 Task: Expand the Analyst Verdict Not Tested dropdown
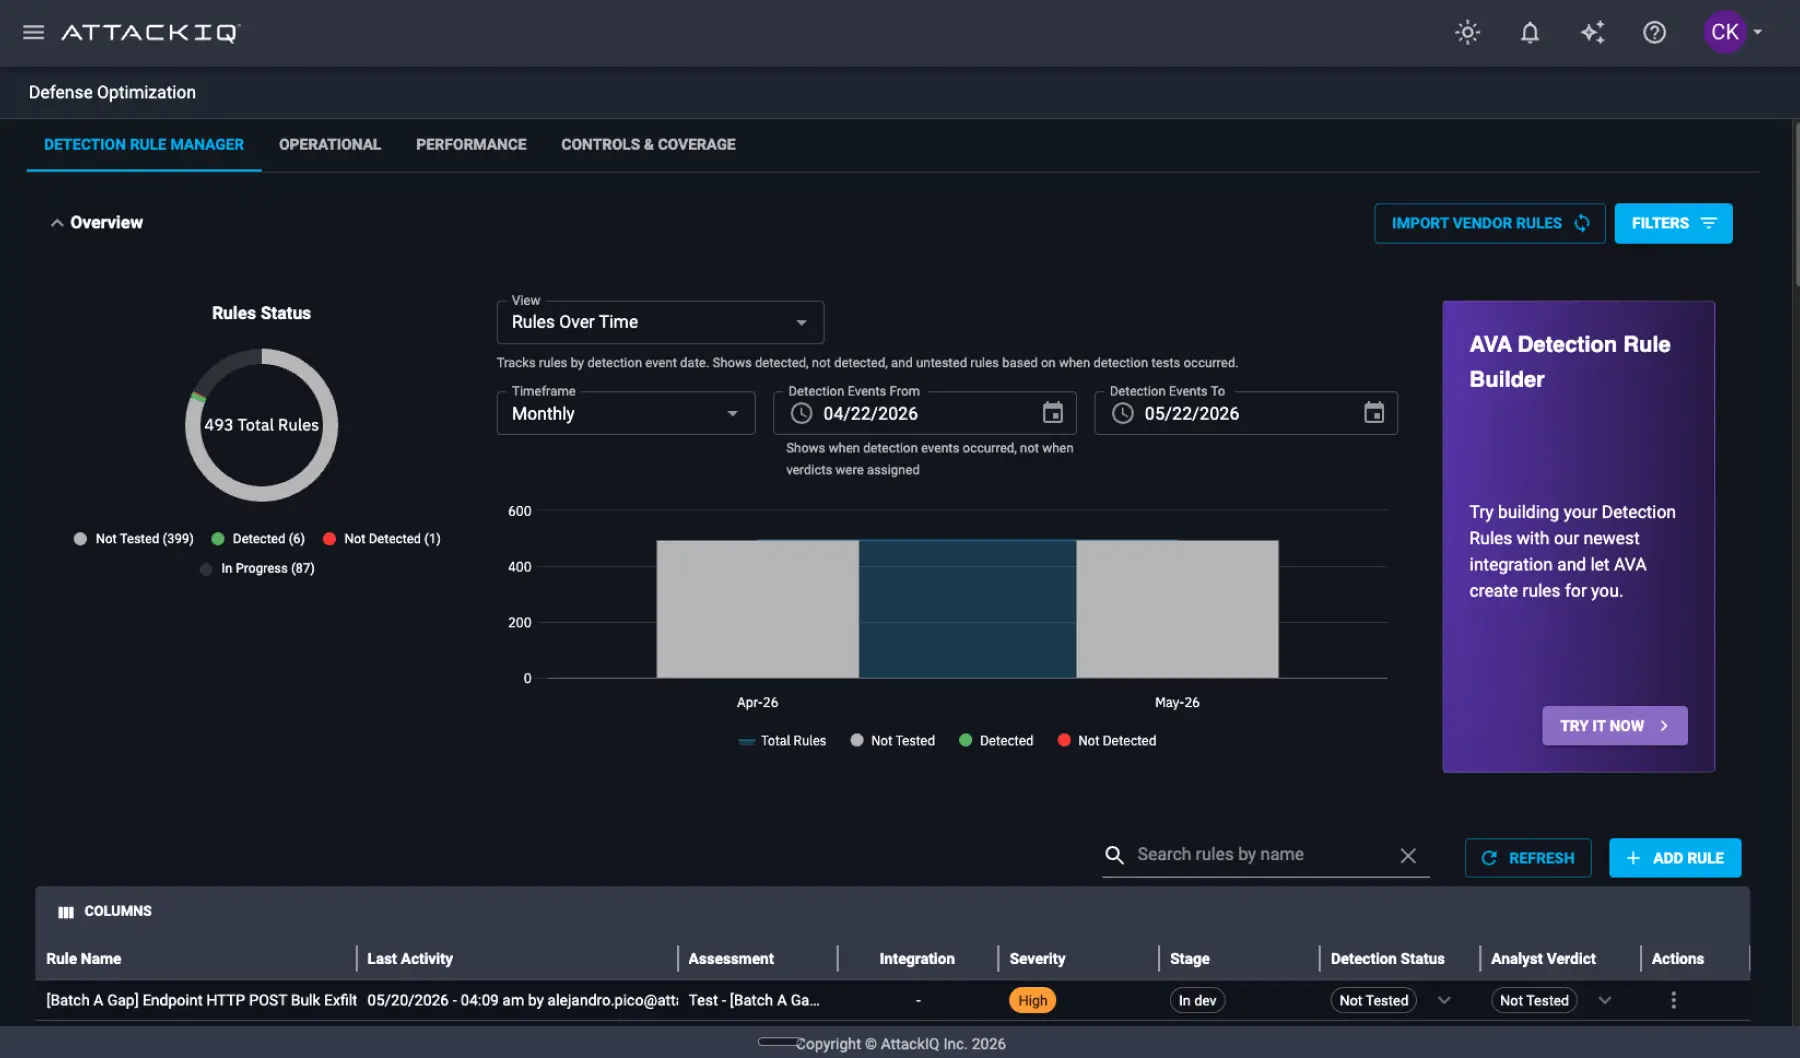click(1605, 1001)
